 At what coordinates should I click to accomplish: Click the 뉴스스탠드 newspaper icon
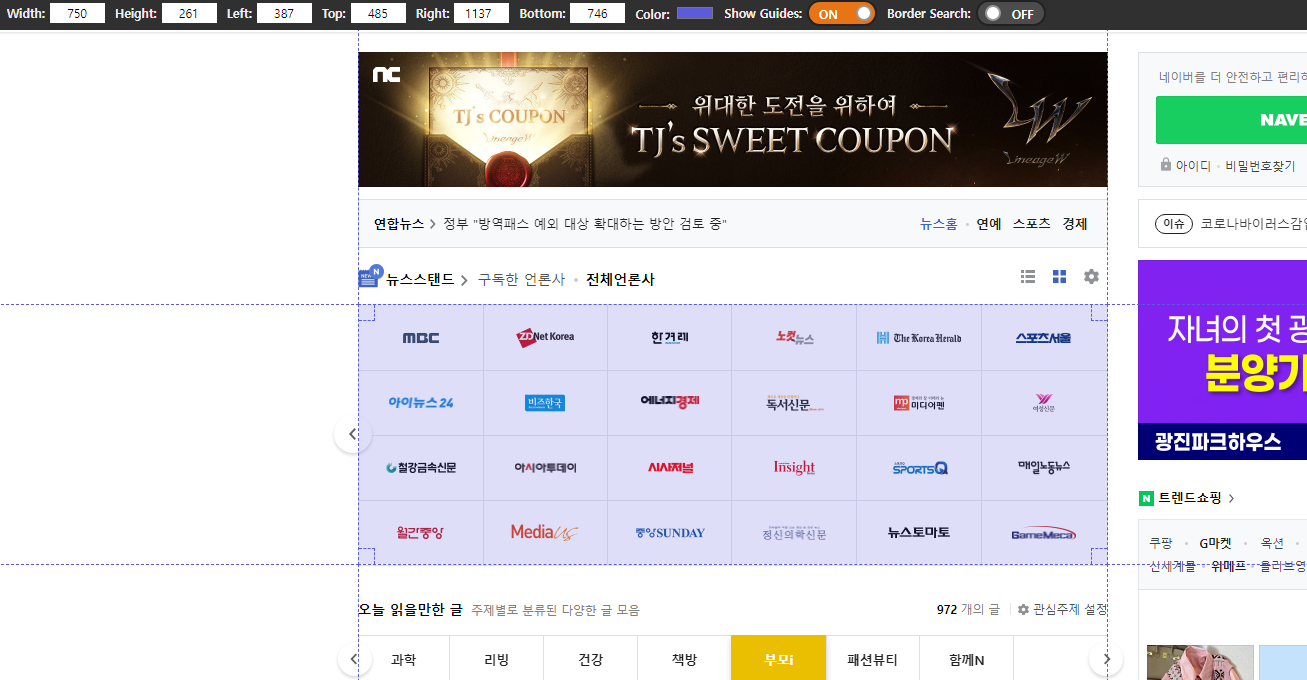pyautogui.click(x=370, y=277)
